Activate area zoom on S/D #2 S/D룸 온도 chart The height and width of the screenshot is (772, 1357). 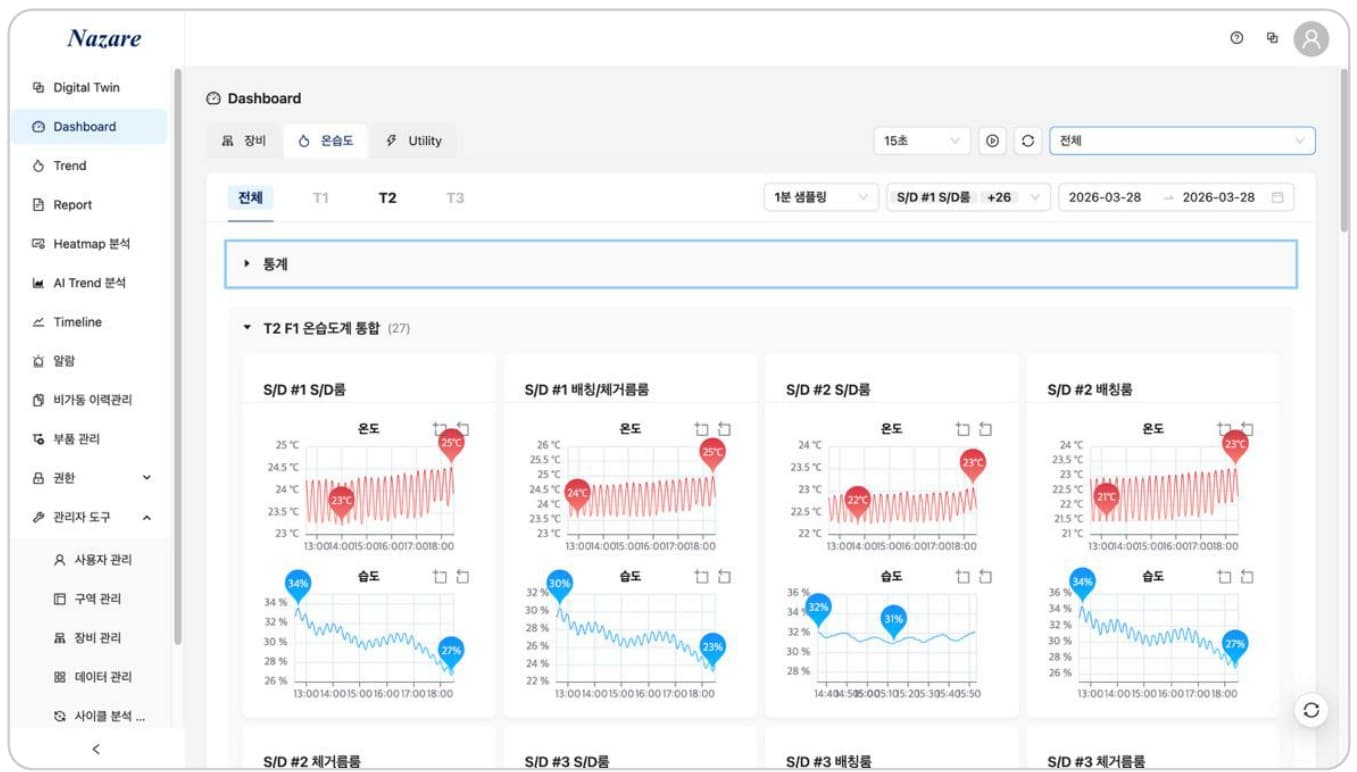click(963, 429)
